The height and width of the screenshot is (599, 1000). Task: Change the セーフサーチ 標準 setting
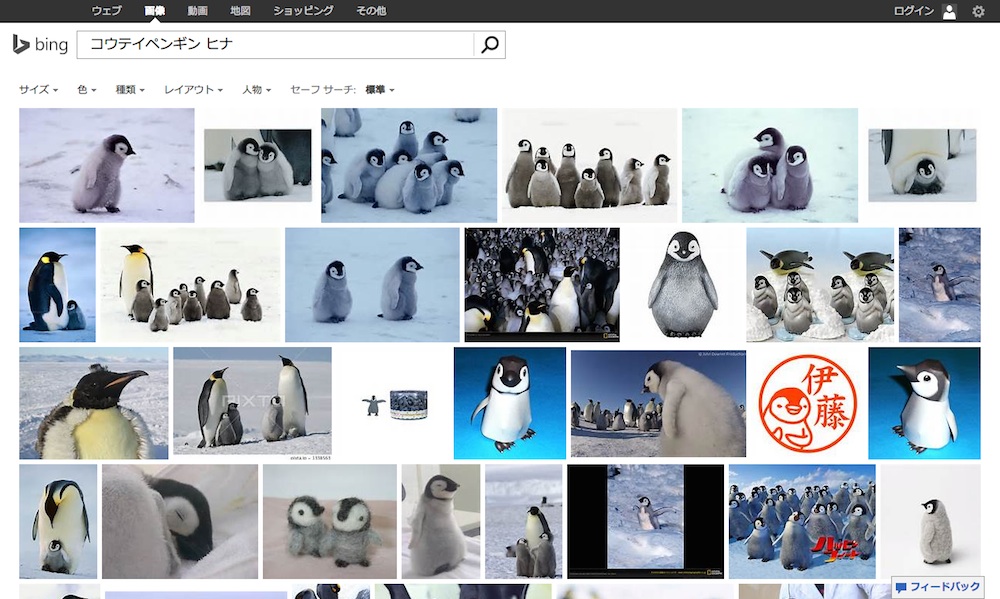pyautogui.click(x=380, y=90)
